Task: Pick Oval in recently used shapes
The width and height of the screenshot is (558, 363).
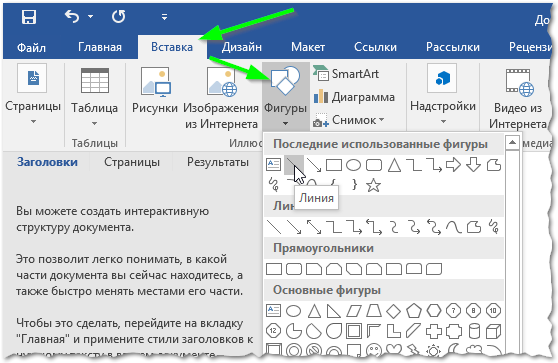Action: pyautogui.click(x=354, y=165)
